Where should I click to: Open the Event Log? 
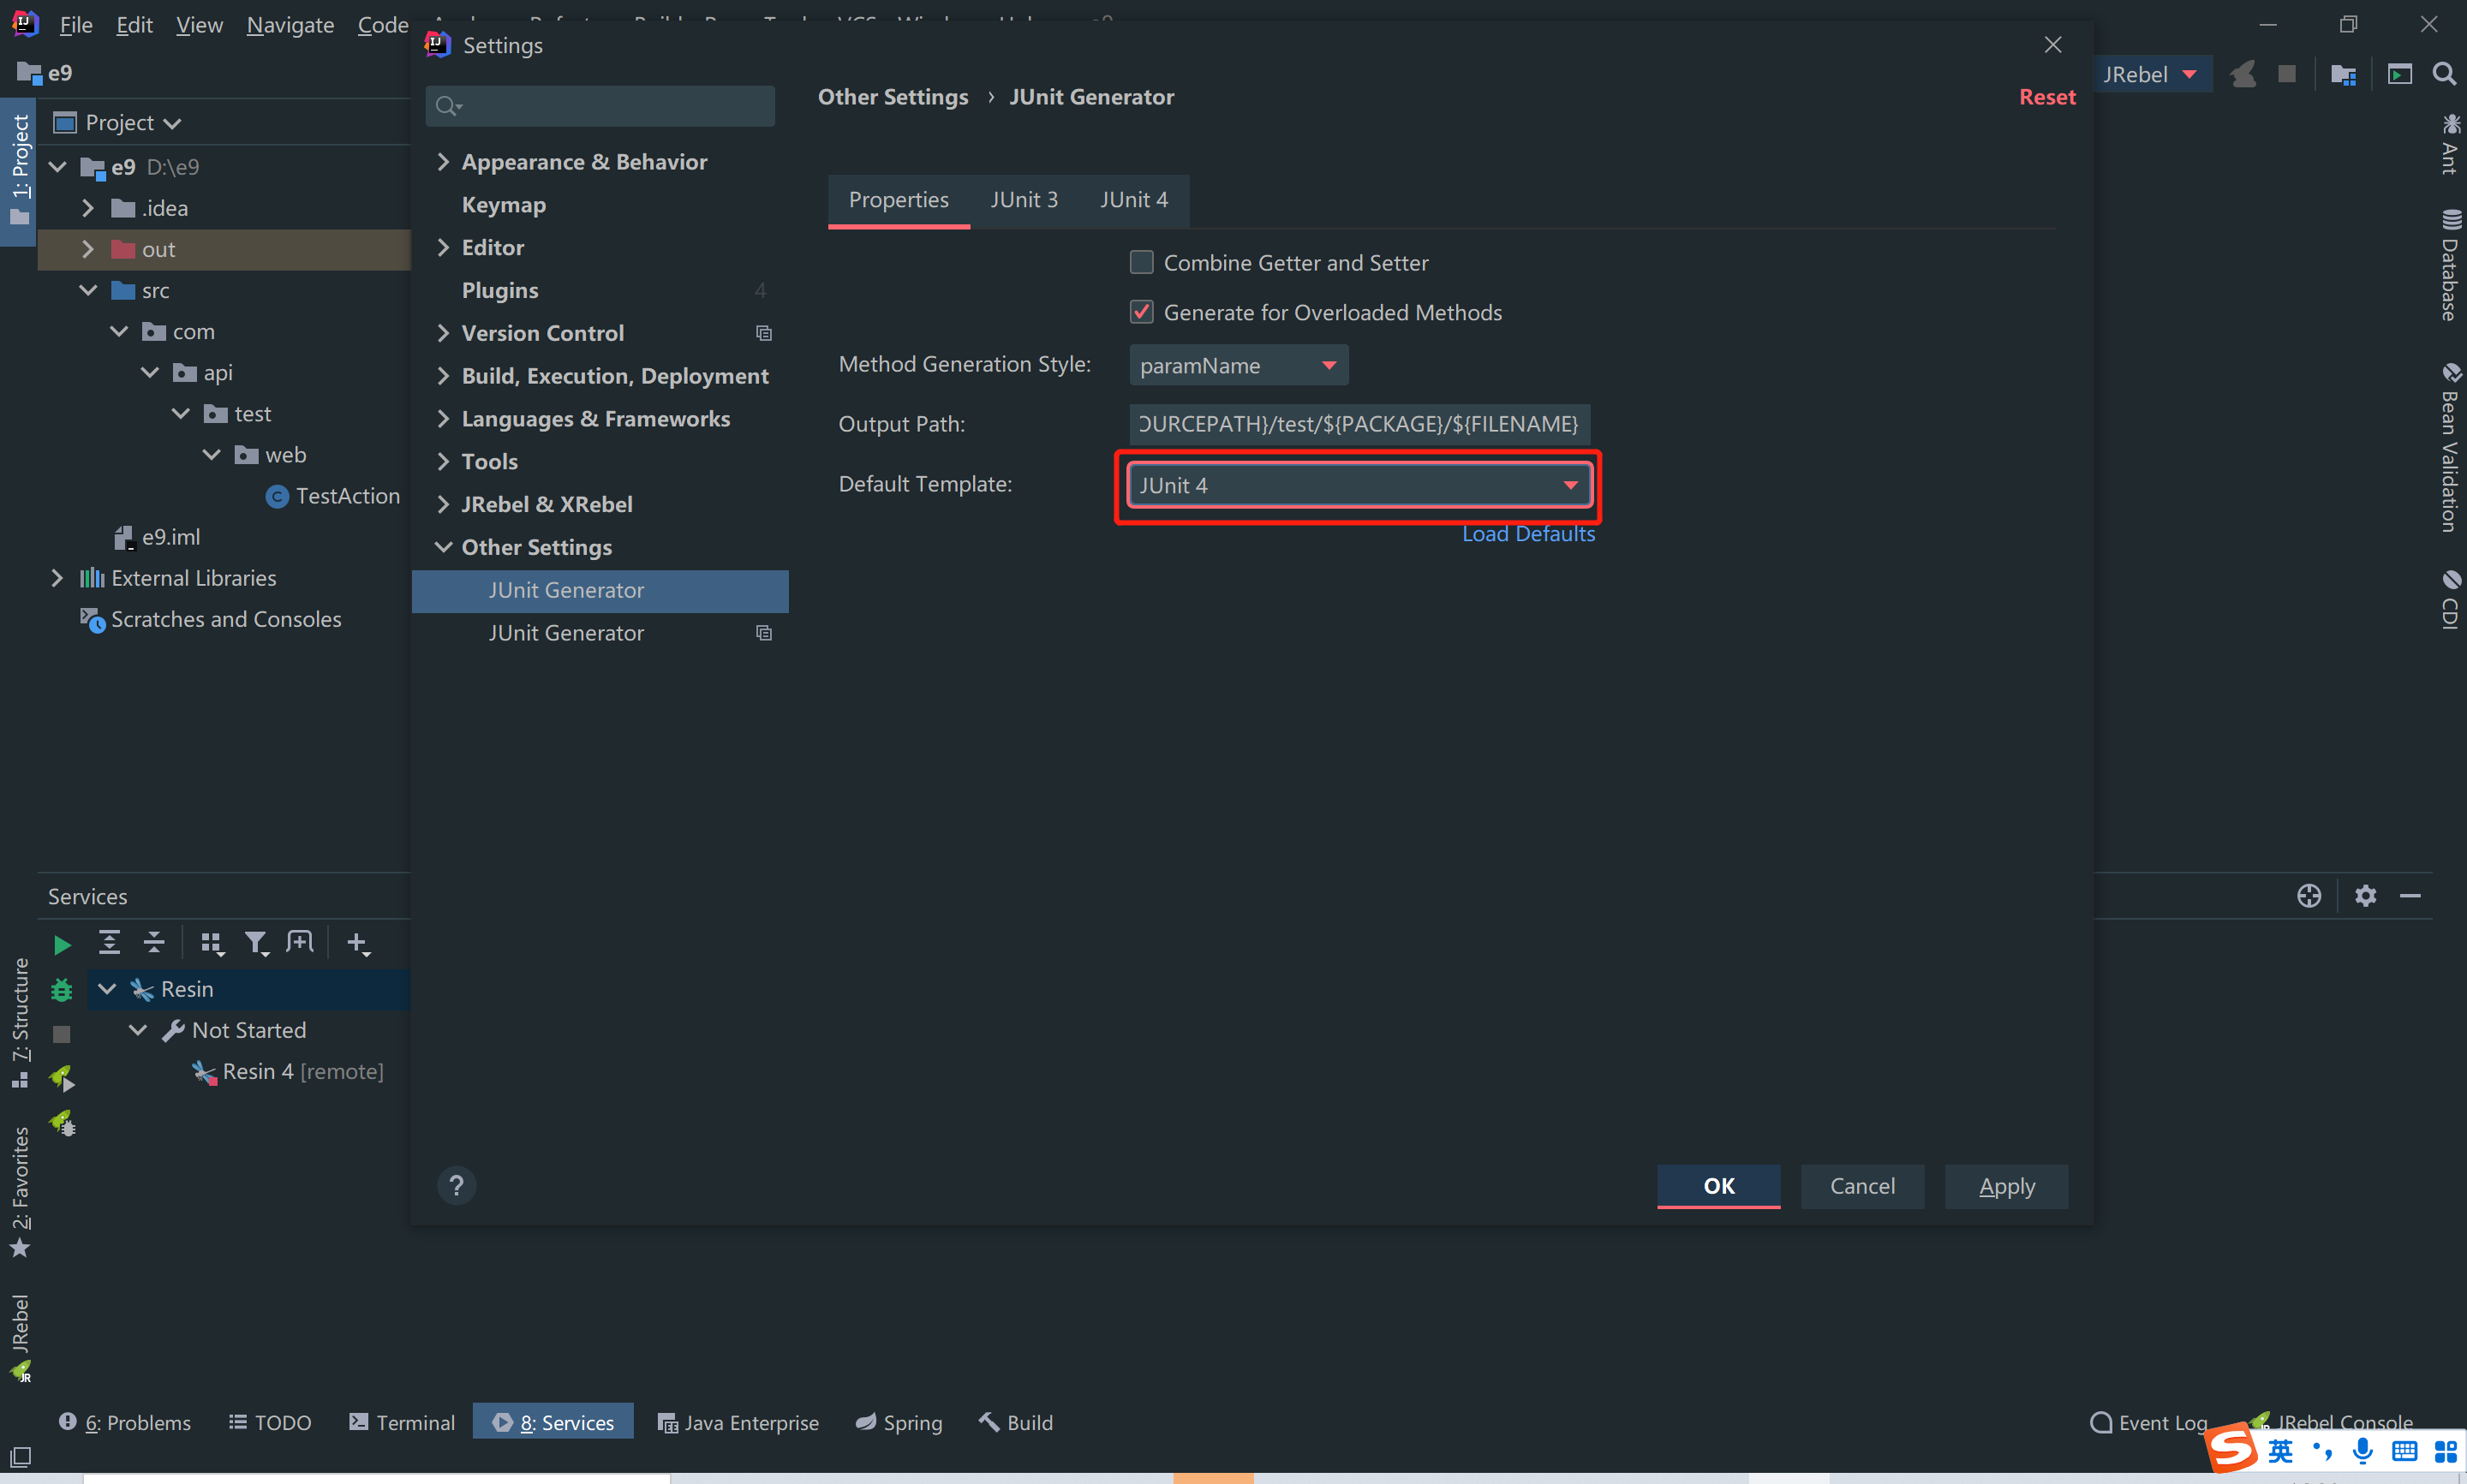click(2148, 1422)
